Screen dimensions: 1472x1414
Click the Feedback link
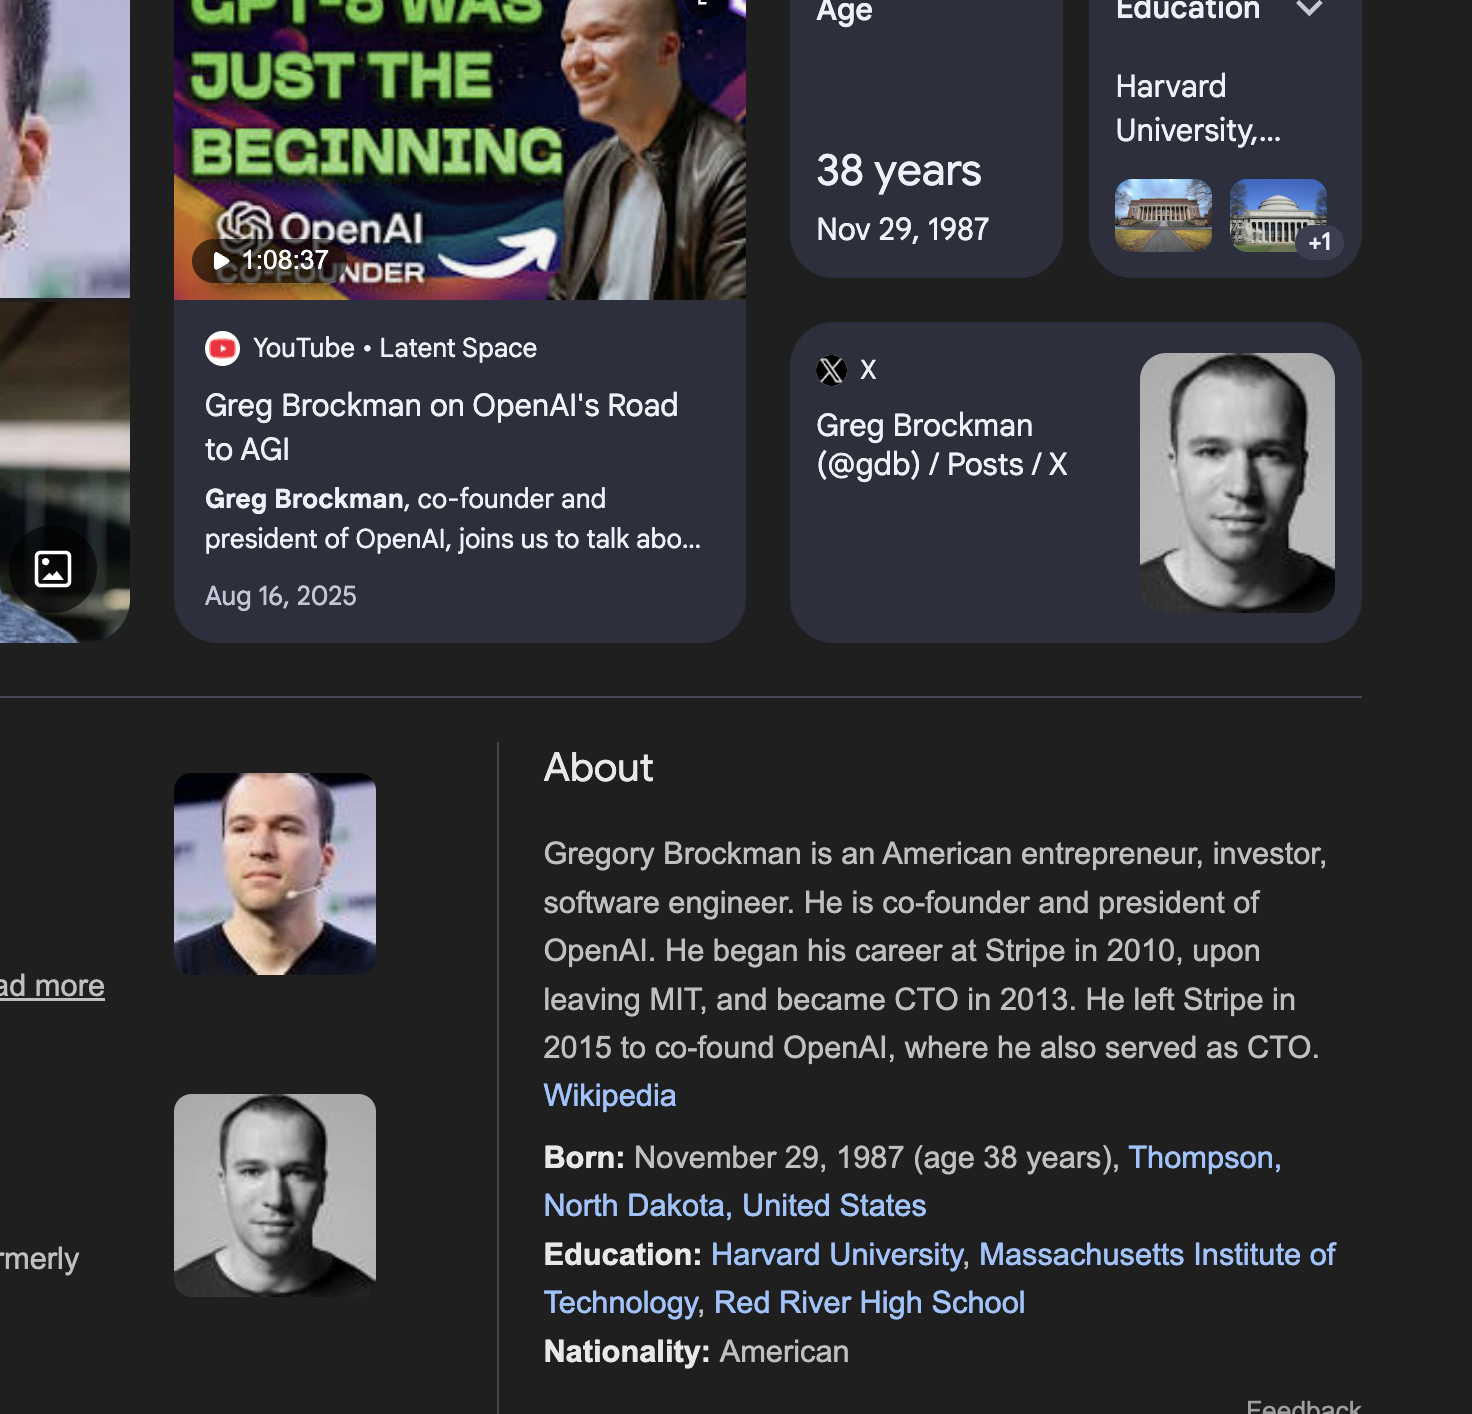point(1304,1406)
